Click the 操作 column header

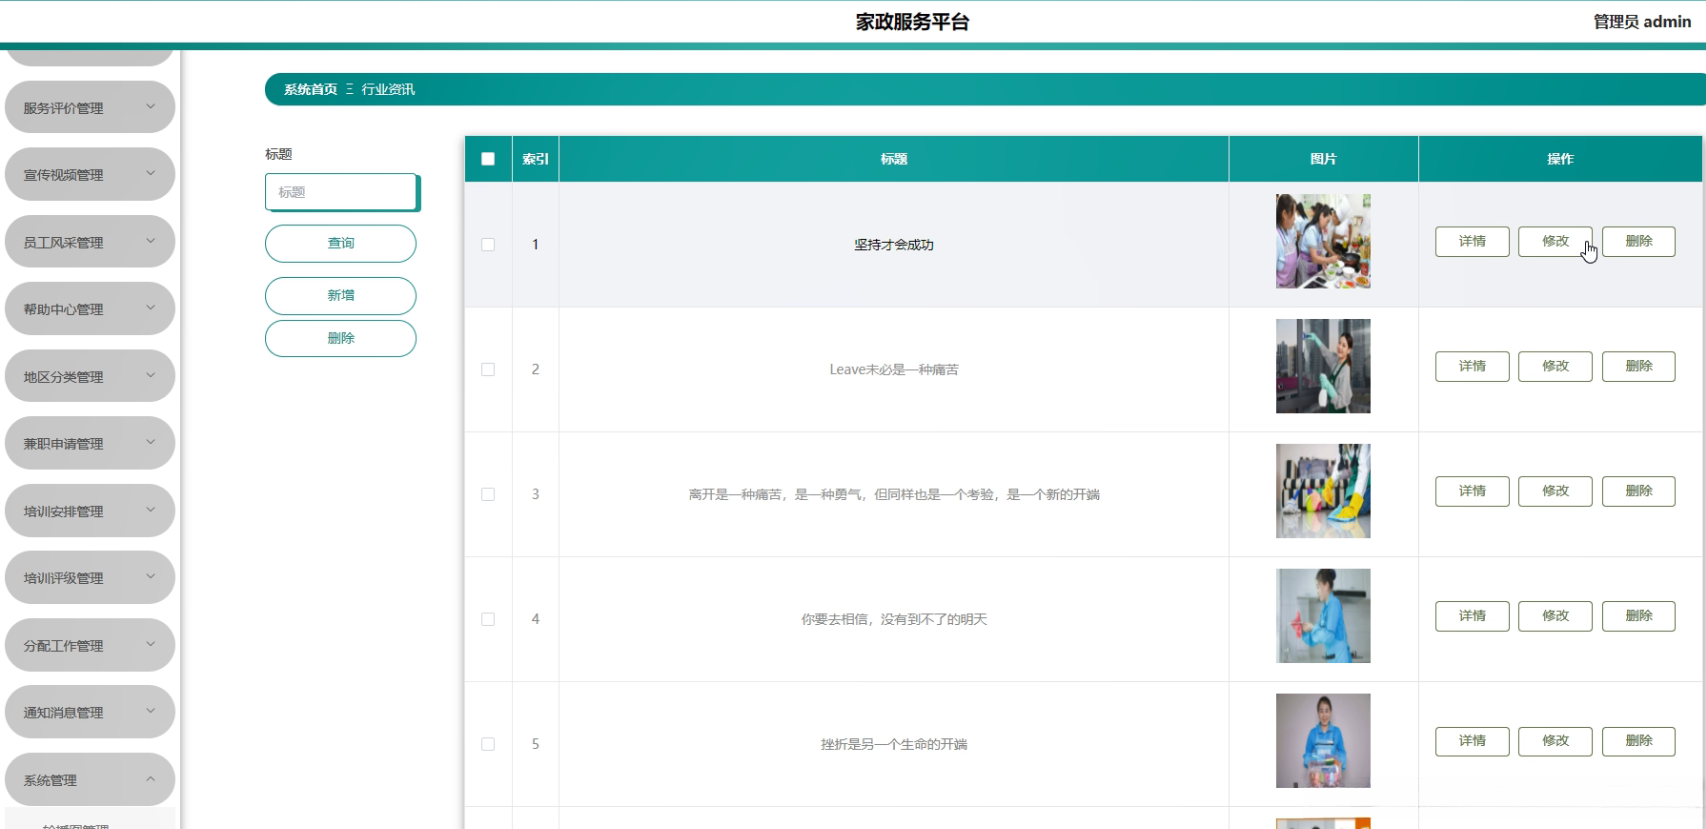tap(1560, 159)
